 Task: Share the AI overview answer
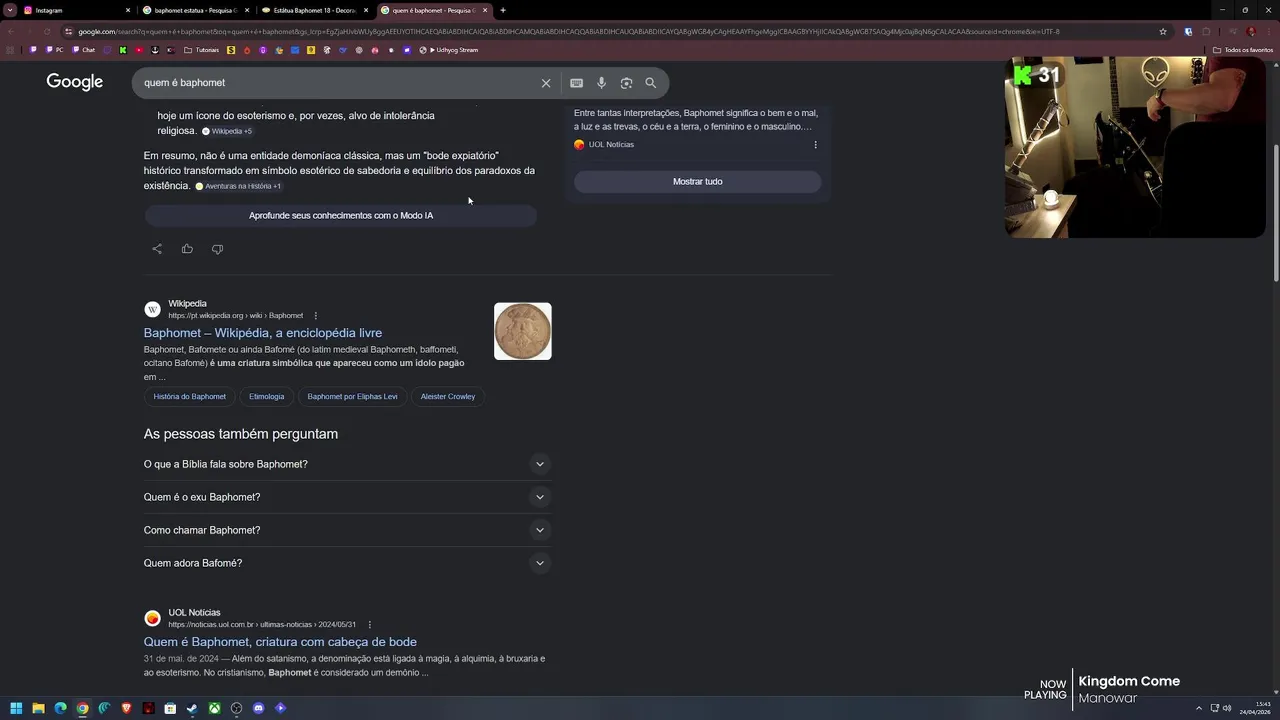click(157, 249)
